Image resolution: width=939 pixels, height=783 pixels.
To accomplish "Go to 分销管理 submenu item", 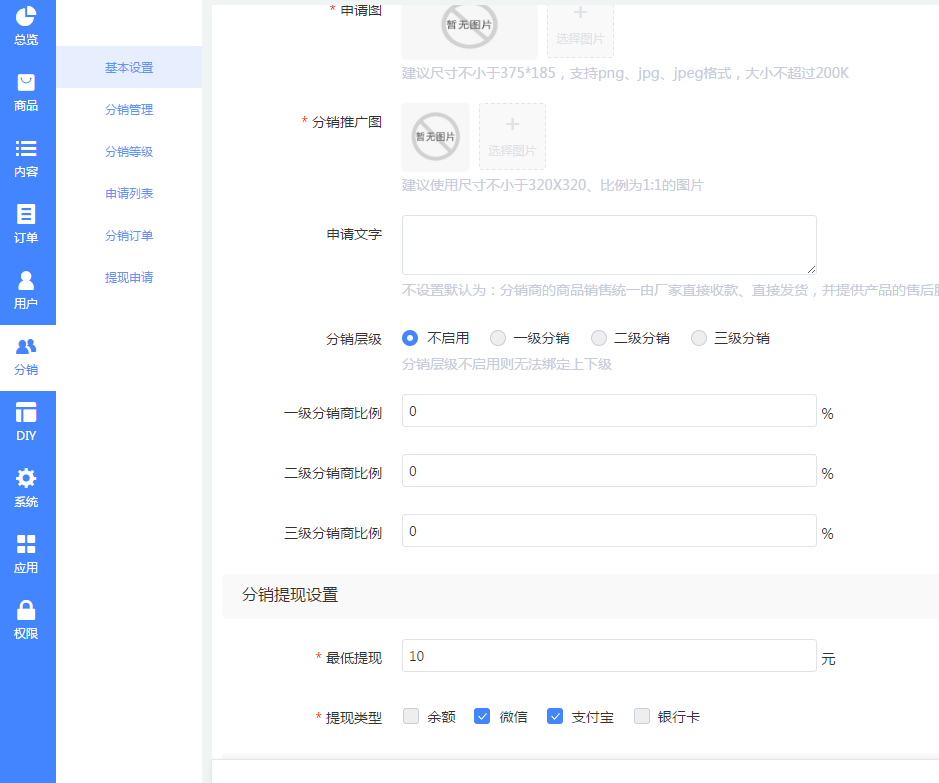I will 129,110.
